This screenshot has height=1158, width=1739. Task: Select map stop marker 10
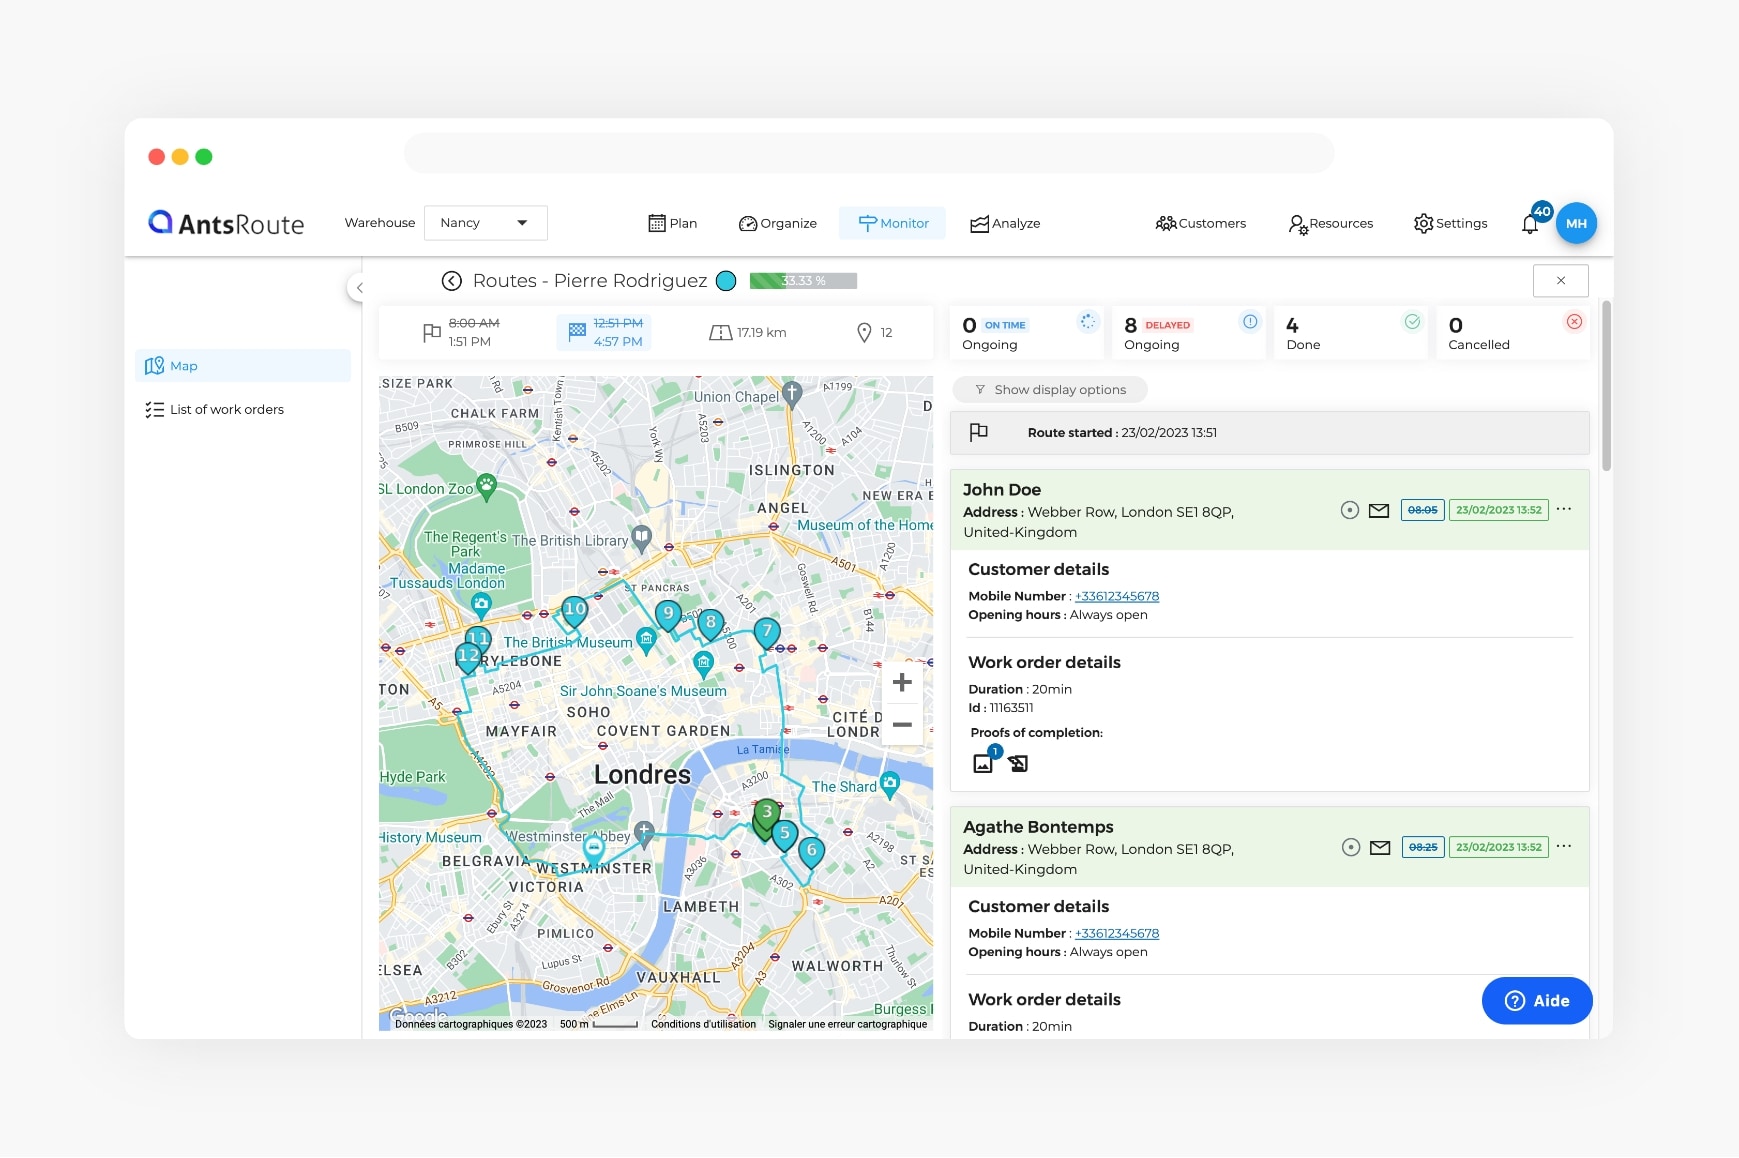pos(575,611)
